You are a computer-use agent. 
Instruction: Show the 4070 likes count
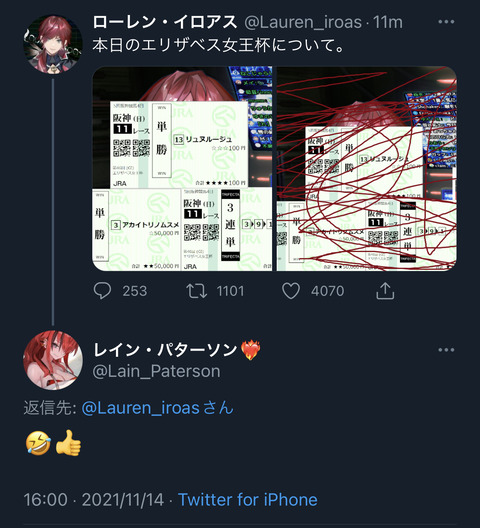pos(327,291)
